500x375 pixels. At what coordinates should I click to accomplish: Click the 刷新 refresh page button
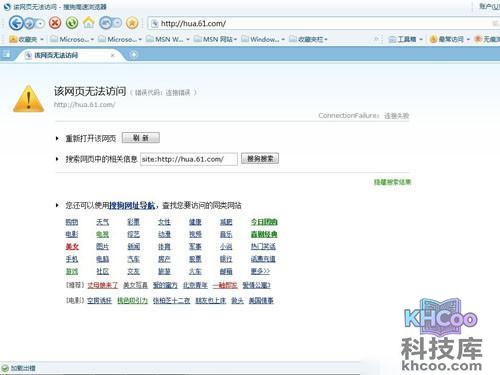pos(141,138)
